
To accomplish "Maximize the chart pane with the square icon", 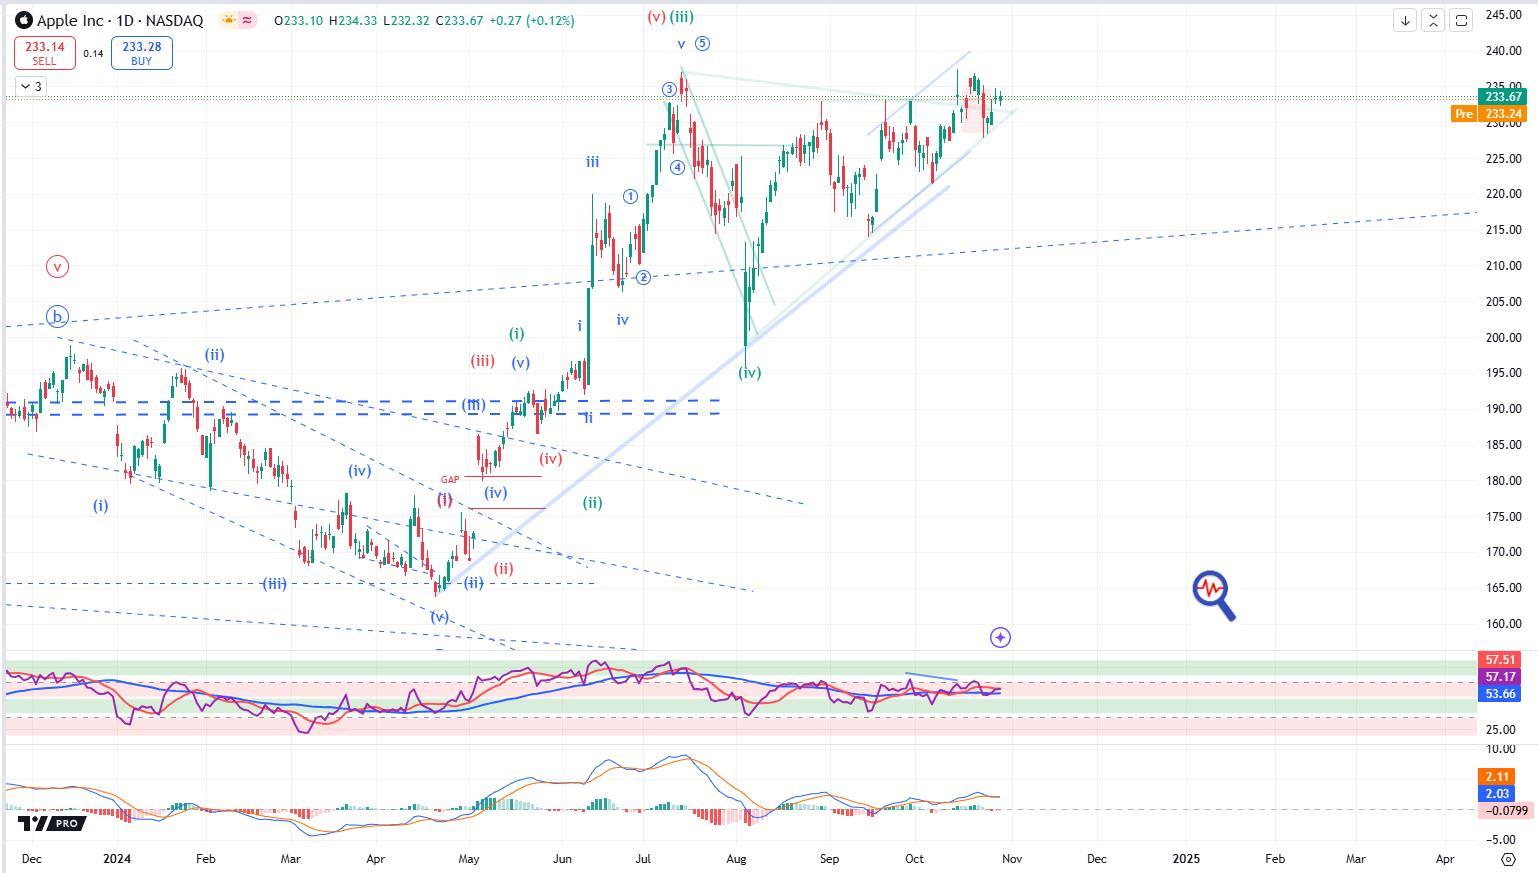I will click(x=1461, y=20).
